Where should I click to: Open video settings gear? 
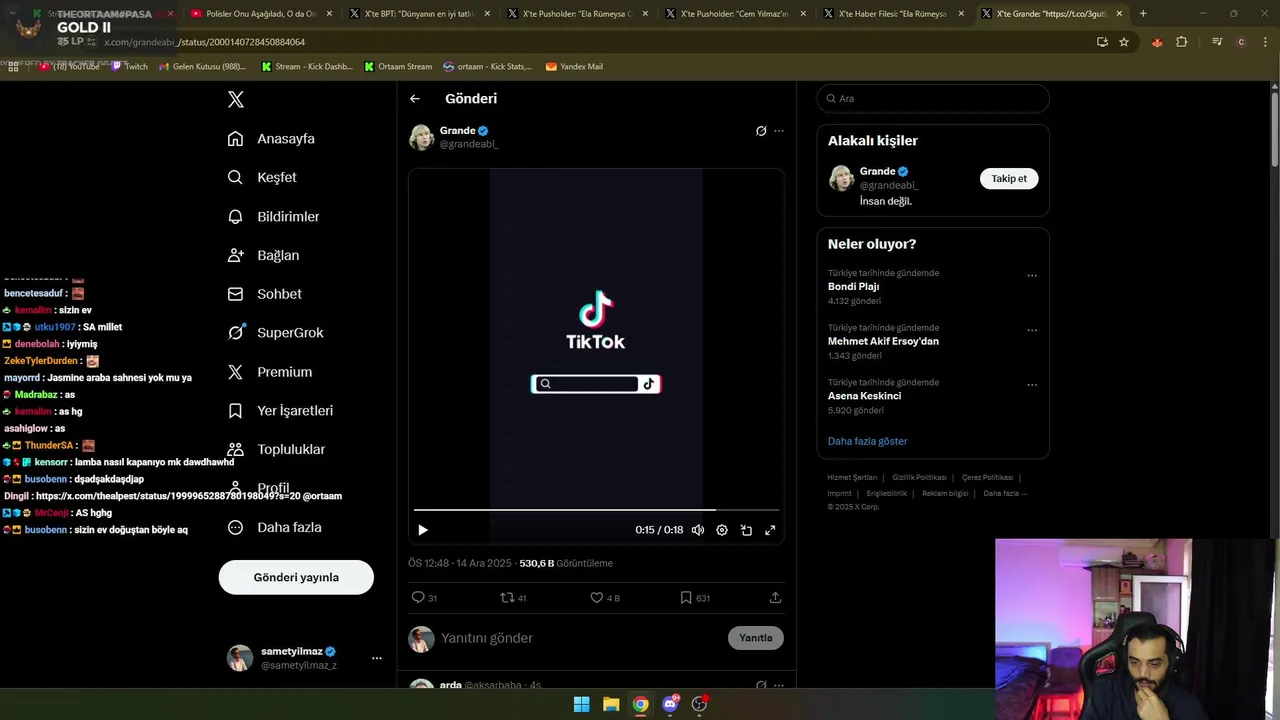[722, 530]
